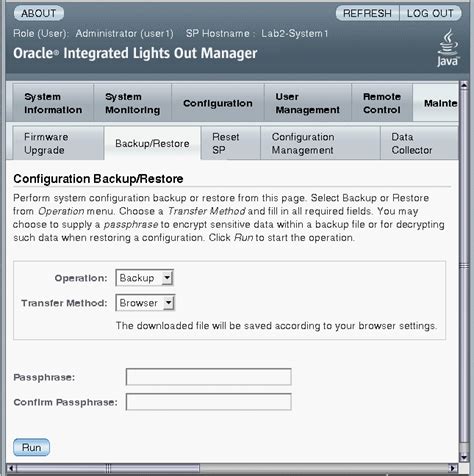Expand the Operation dropdown arrow
474x476 pixels.
point(167,277)
